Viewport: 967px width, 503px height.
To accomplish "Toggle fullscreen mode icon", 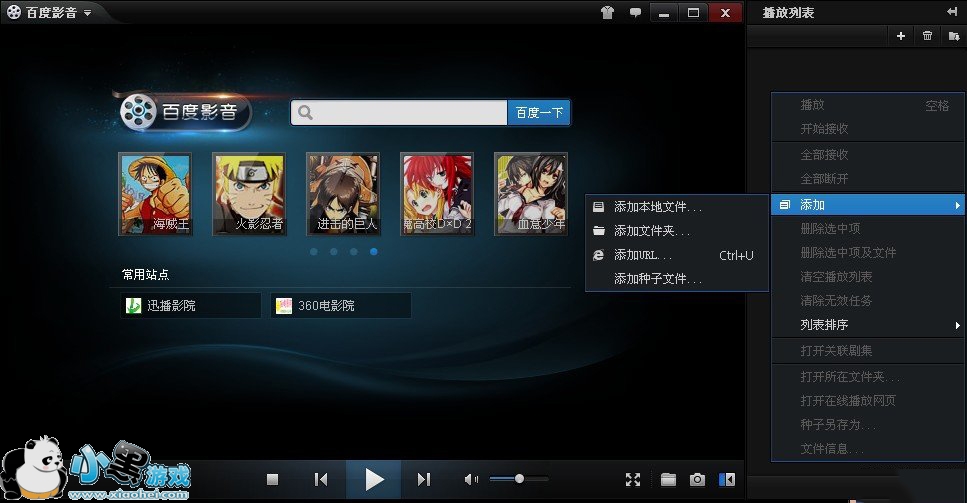I will click(x=633, y=480).
